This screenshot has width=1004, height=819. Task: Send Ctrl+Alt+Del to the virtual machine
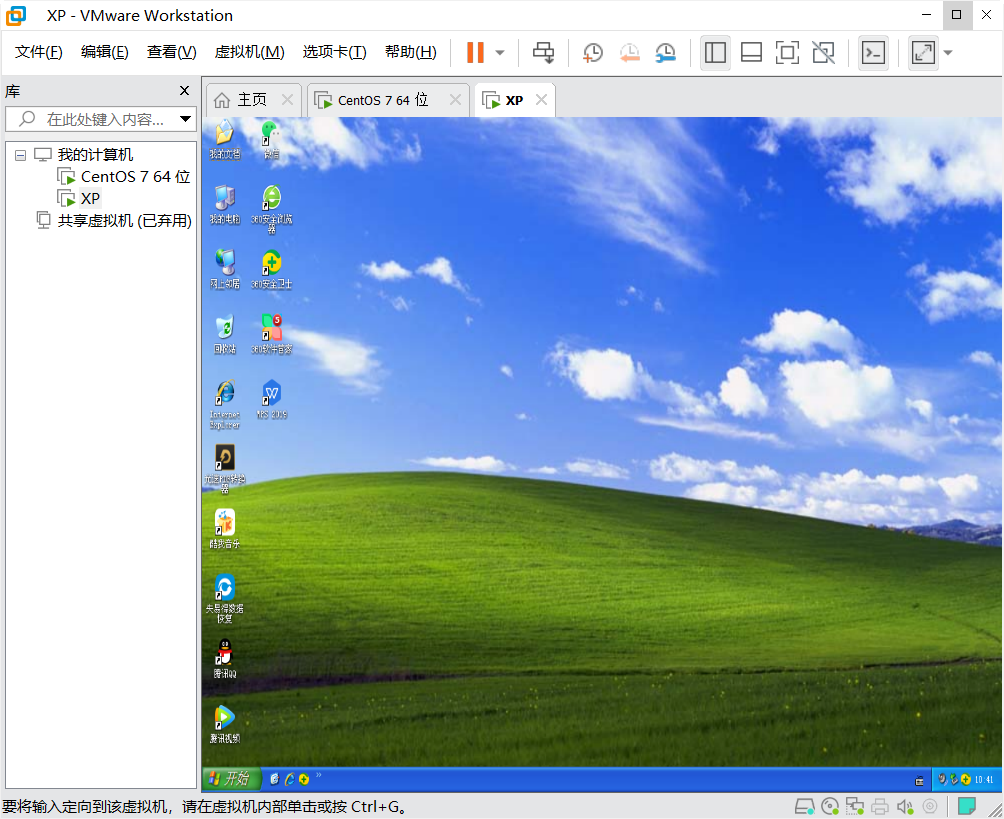[544, 53]
